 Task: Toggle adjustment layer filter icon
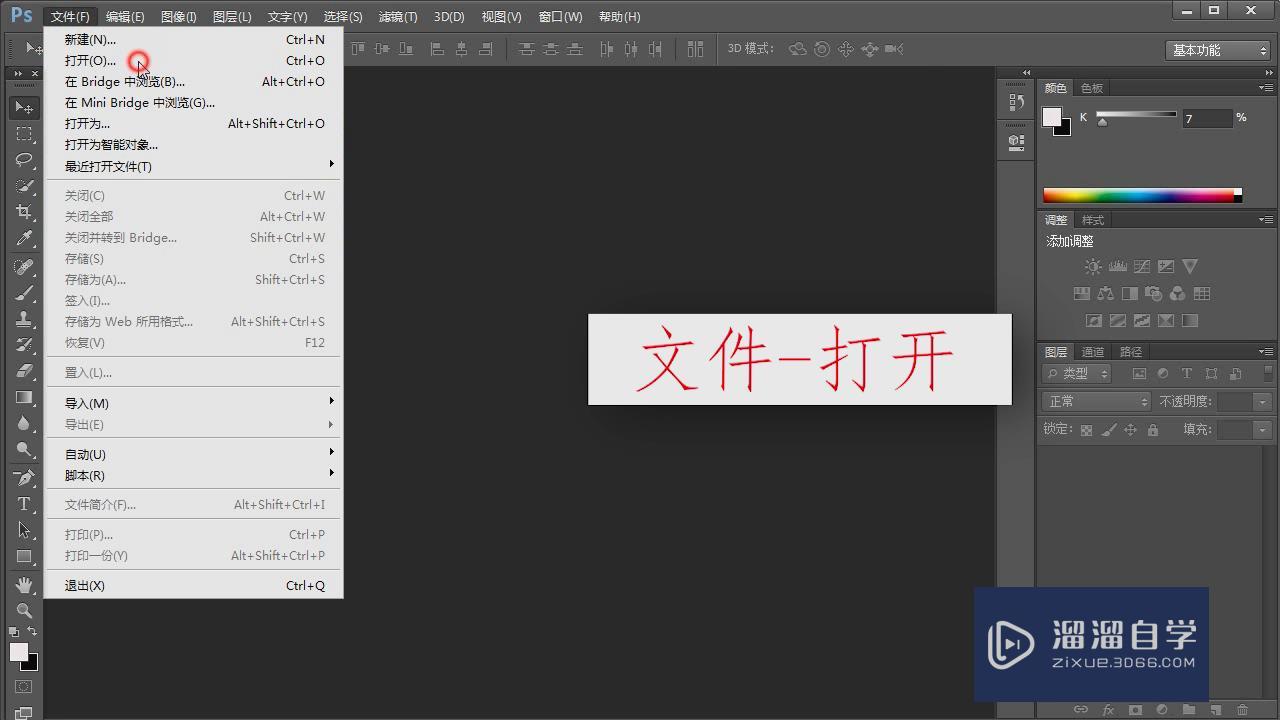pos(1163,373)
